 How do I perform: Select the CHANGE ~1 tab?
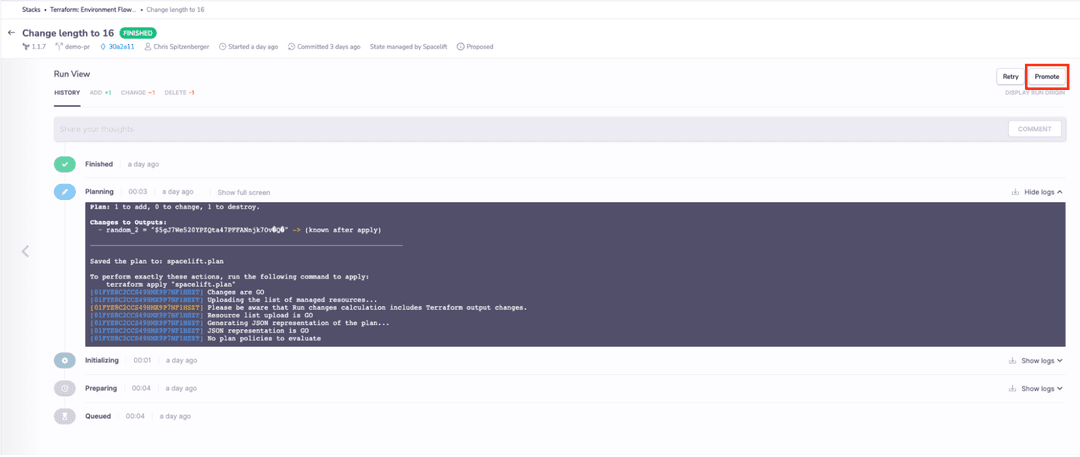[138, 92]
